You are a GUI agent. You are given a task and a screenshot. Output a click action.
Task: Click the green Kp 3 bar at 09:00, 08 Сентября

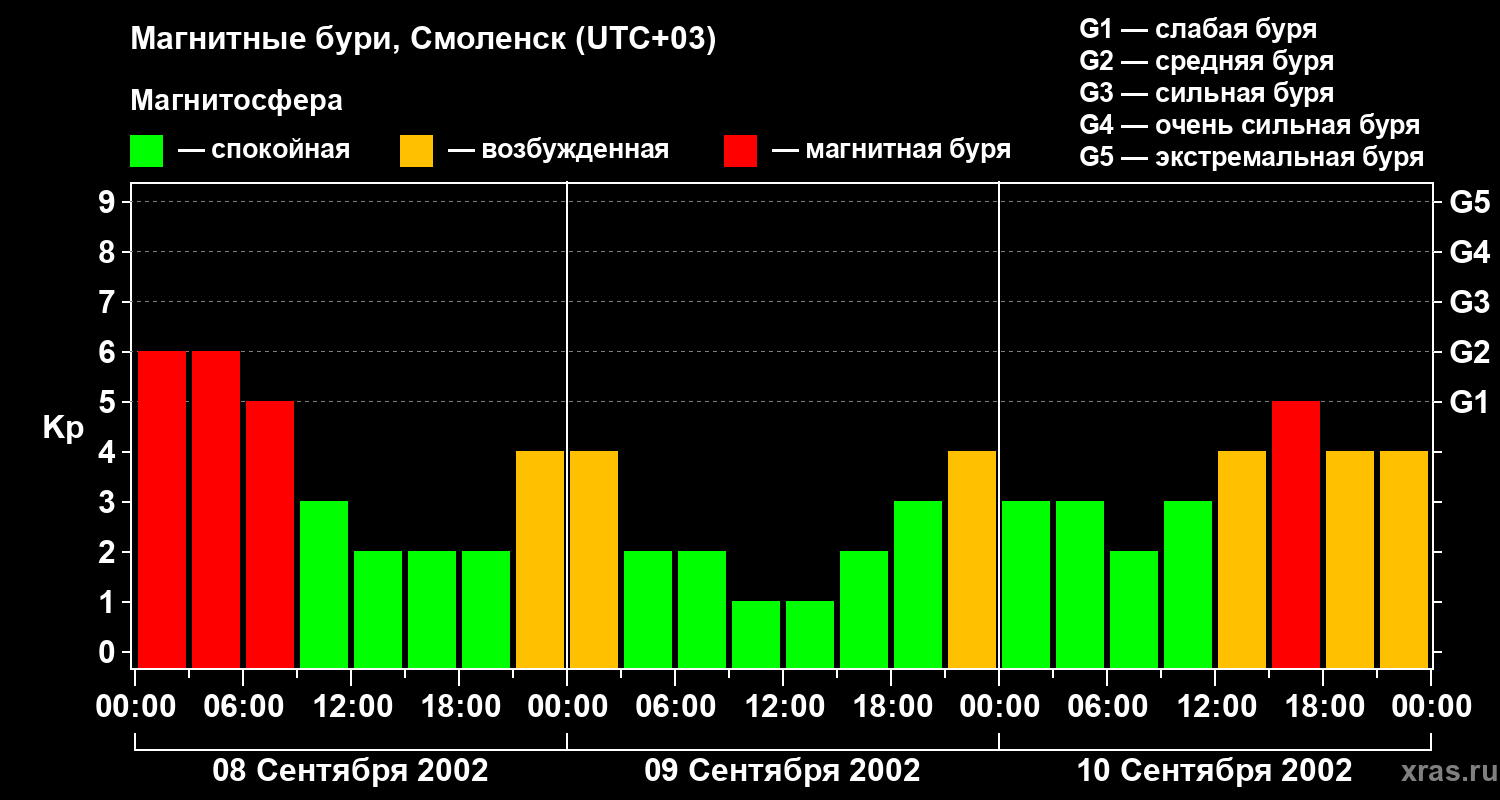pos(324,584)
